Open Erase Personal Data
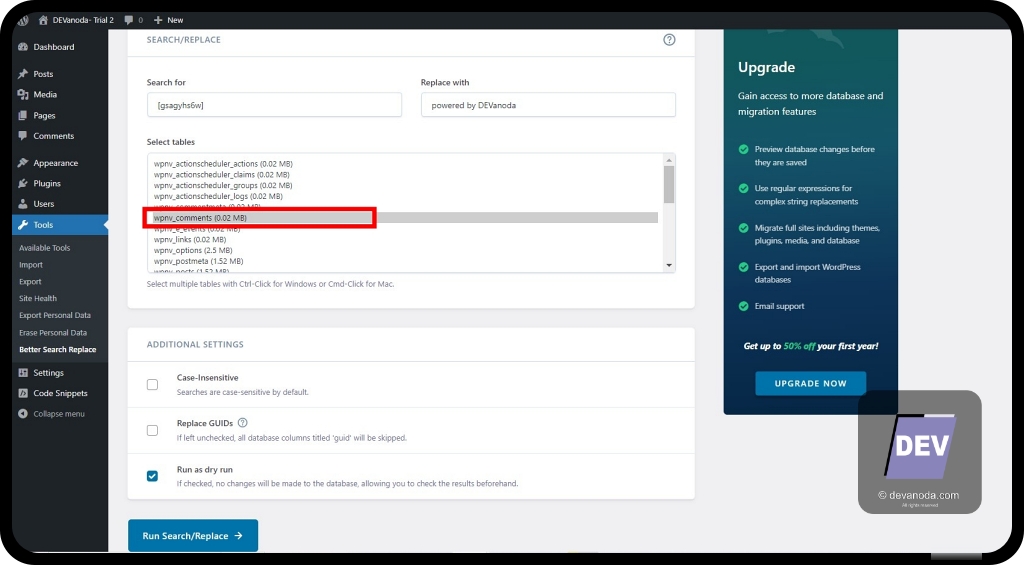 click(x=53, y=332)
